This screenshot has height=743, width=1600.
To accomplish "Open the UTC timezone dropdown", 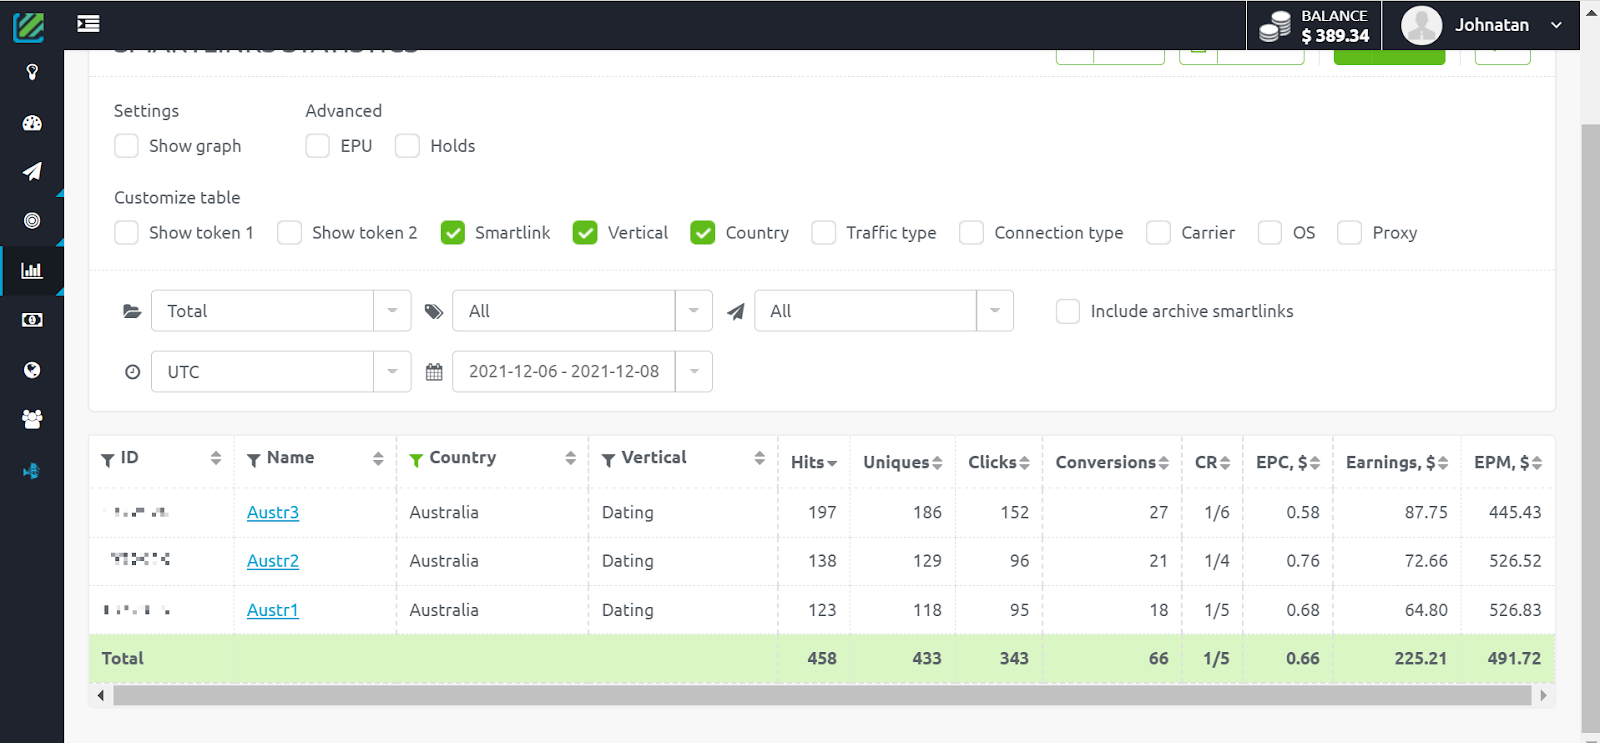I will (281, 372).
